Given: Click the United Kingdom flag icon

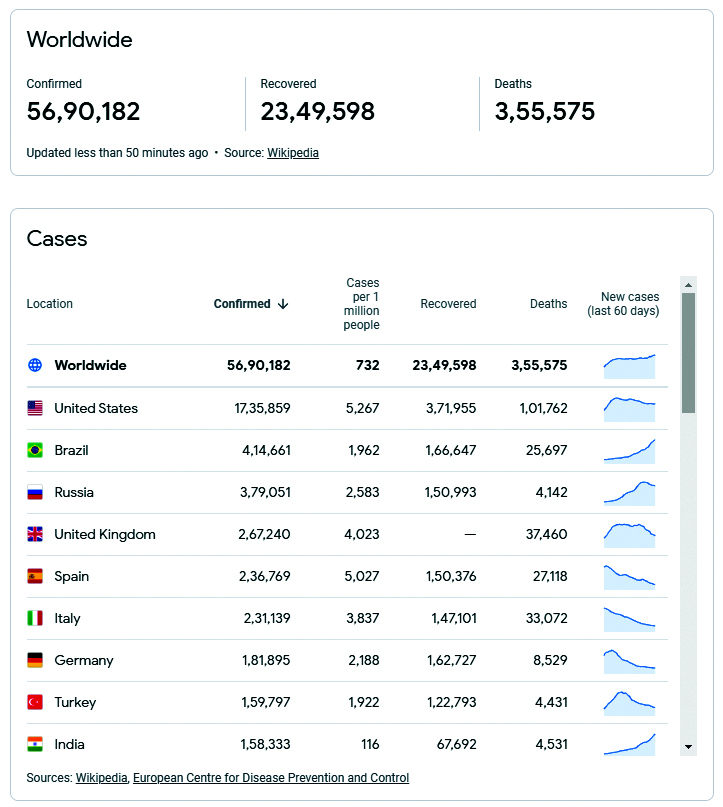Looking at the screenshot, I should point(35,534).
